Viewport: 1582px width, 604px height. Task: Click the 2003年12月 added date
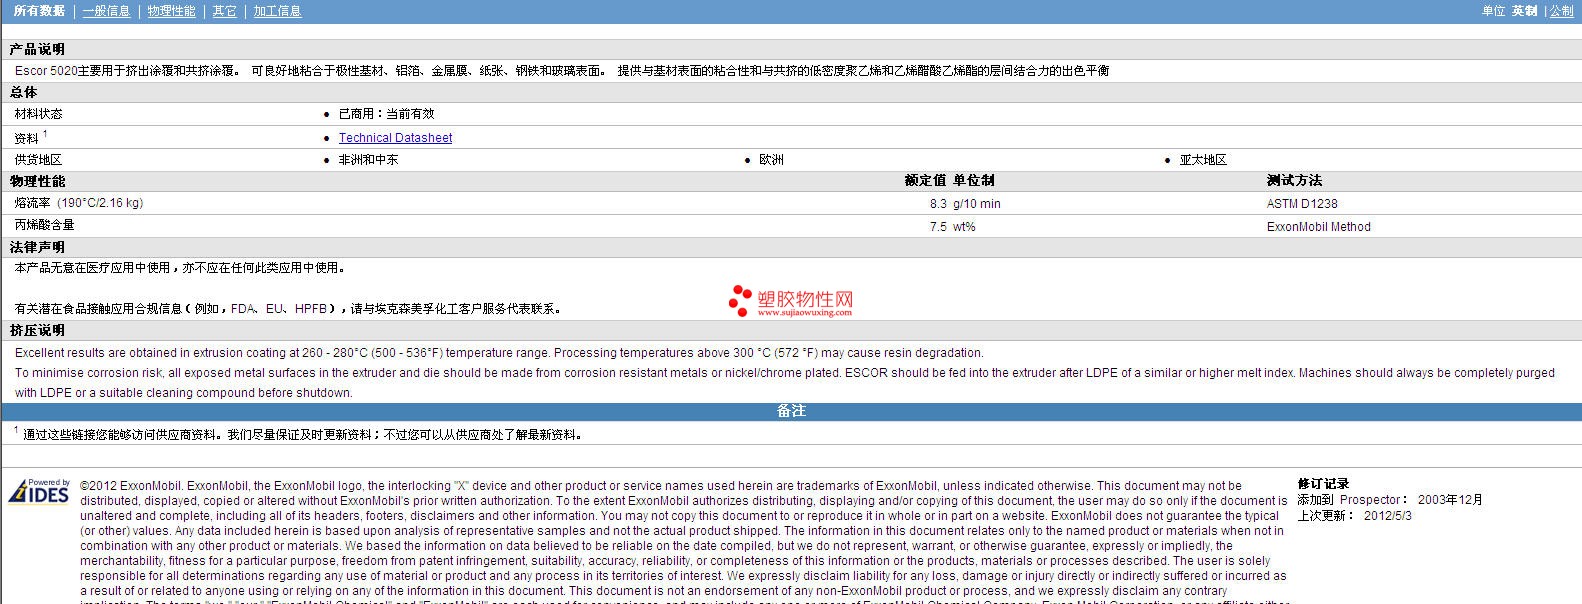point(1450,500)
